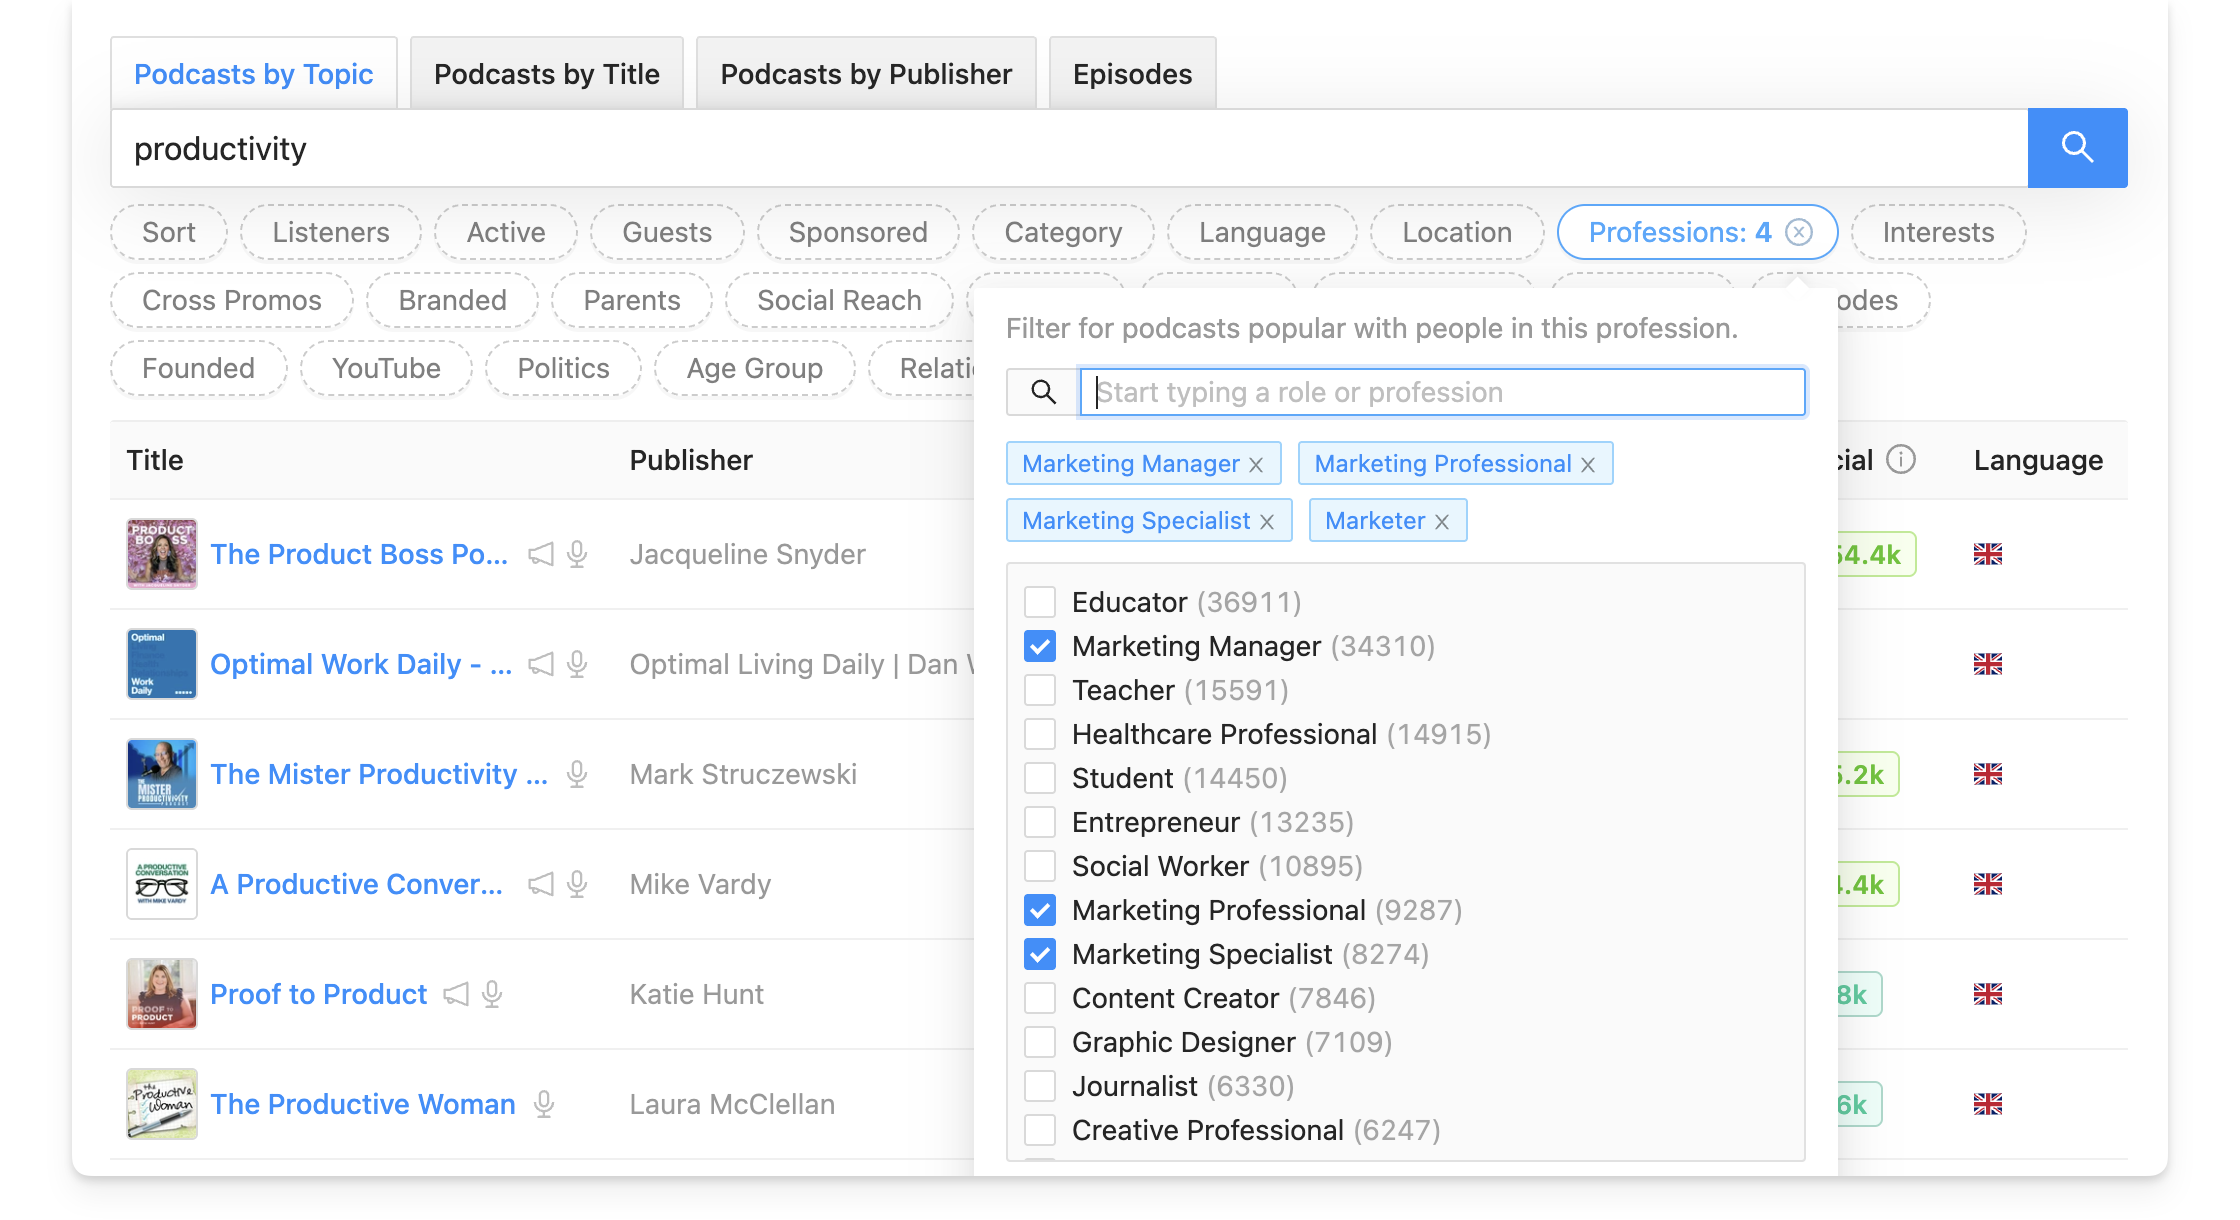Image resolution: width=2240 pixels, height=1220 pixels.
Task: Click the language flag in The Product Boss row
Action: 1988,554
